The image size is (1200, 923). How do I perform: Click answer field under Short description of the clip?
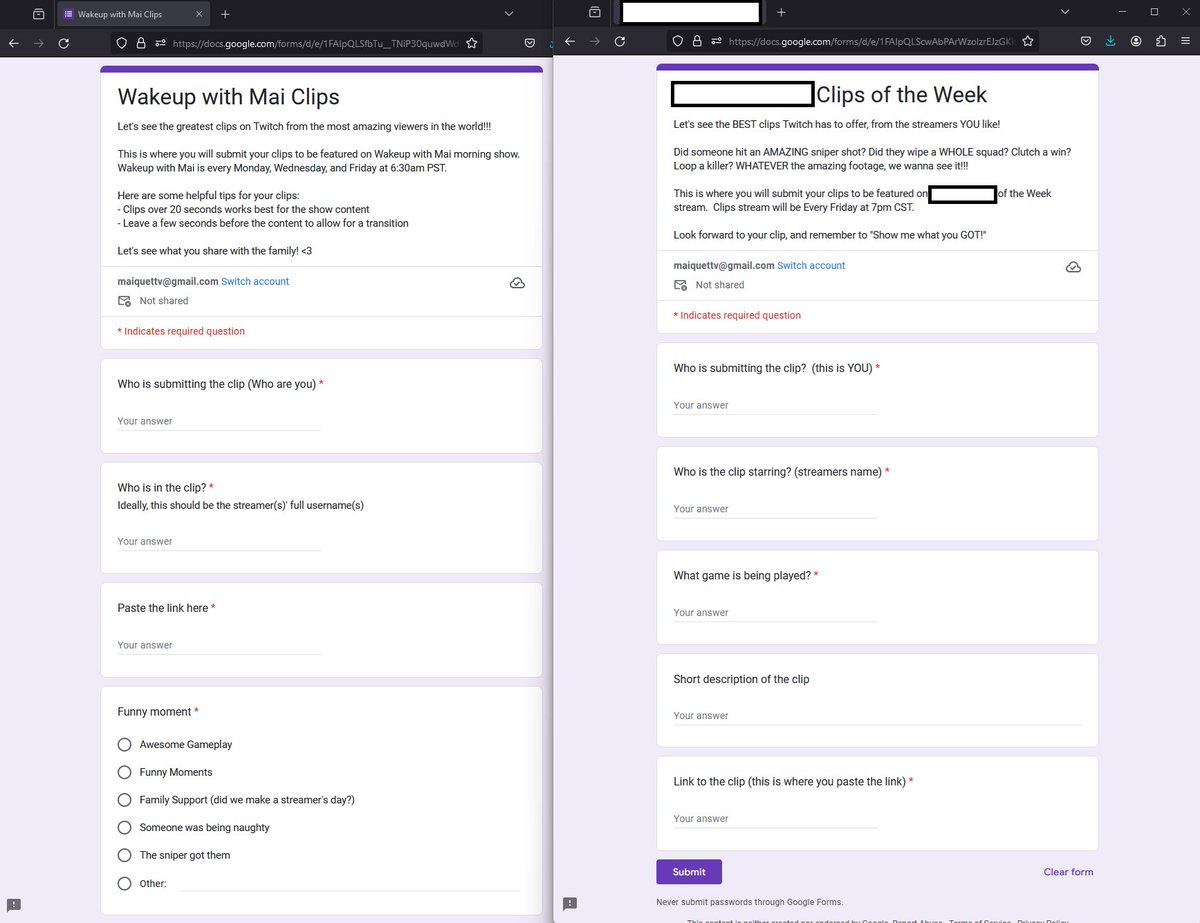(877, 715)
